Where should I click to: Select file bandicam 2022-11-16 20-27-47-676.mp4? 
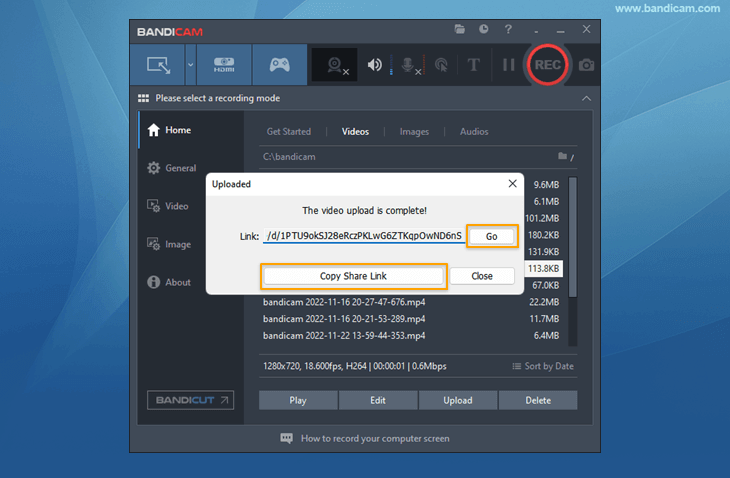(x=344, y=302)
